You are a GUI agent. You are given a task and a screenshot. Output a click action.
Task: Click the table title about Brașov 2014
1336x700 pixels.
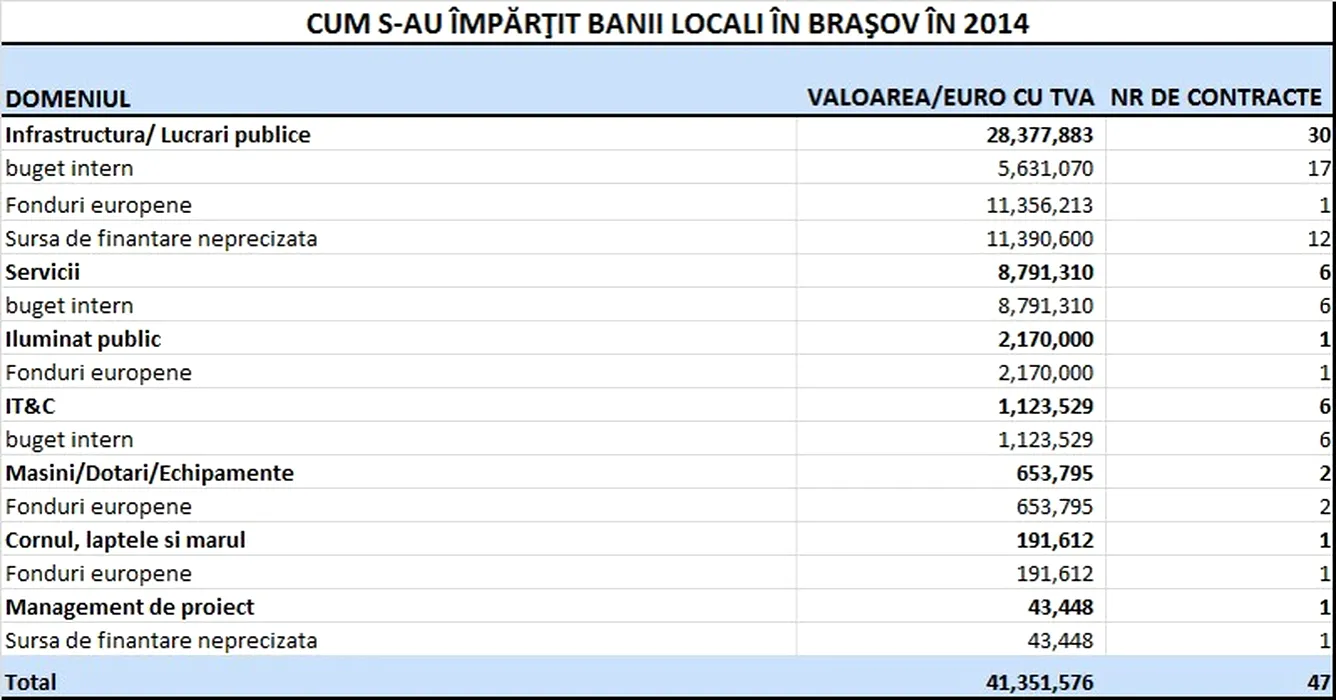point(668,22)
